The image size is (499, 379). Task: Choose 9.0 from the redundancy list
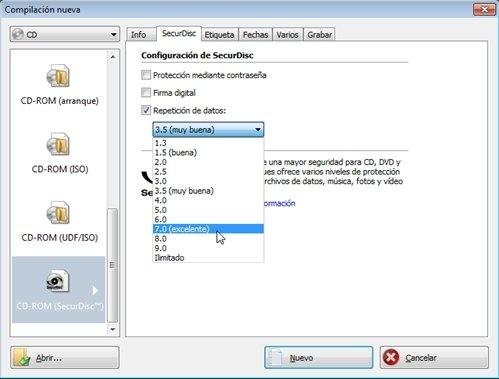pos(208,248)
